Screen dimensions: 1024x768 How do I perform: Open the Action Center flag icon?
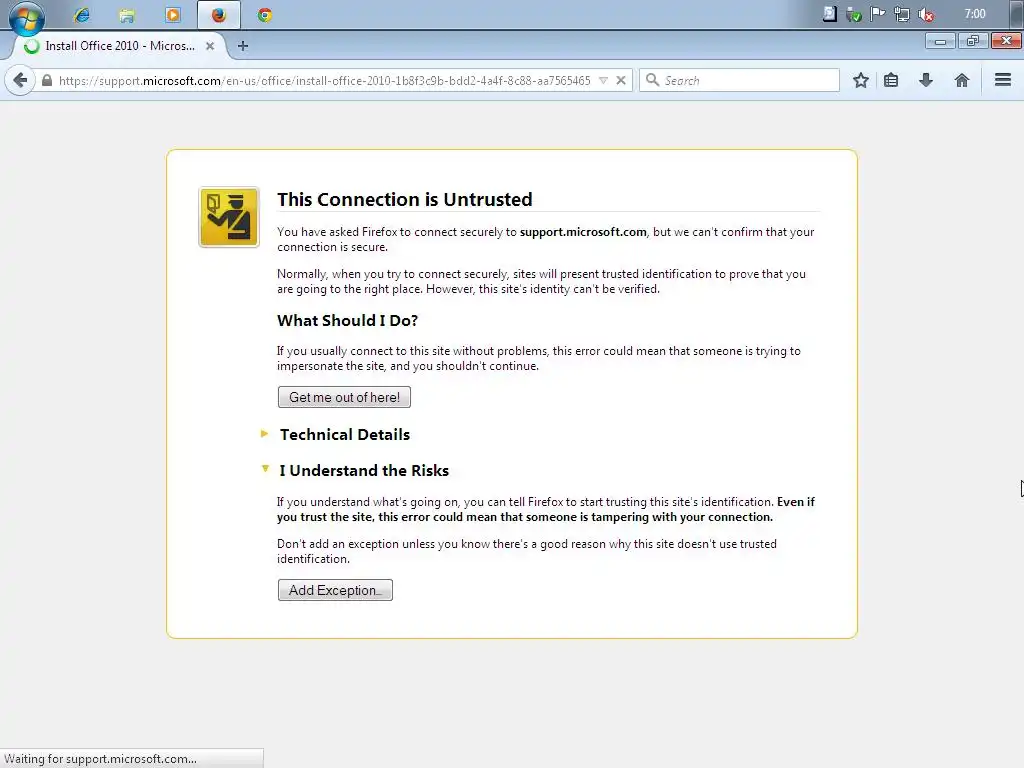tap(878, 14)
